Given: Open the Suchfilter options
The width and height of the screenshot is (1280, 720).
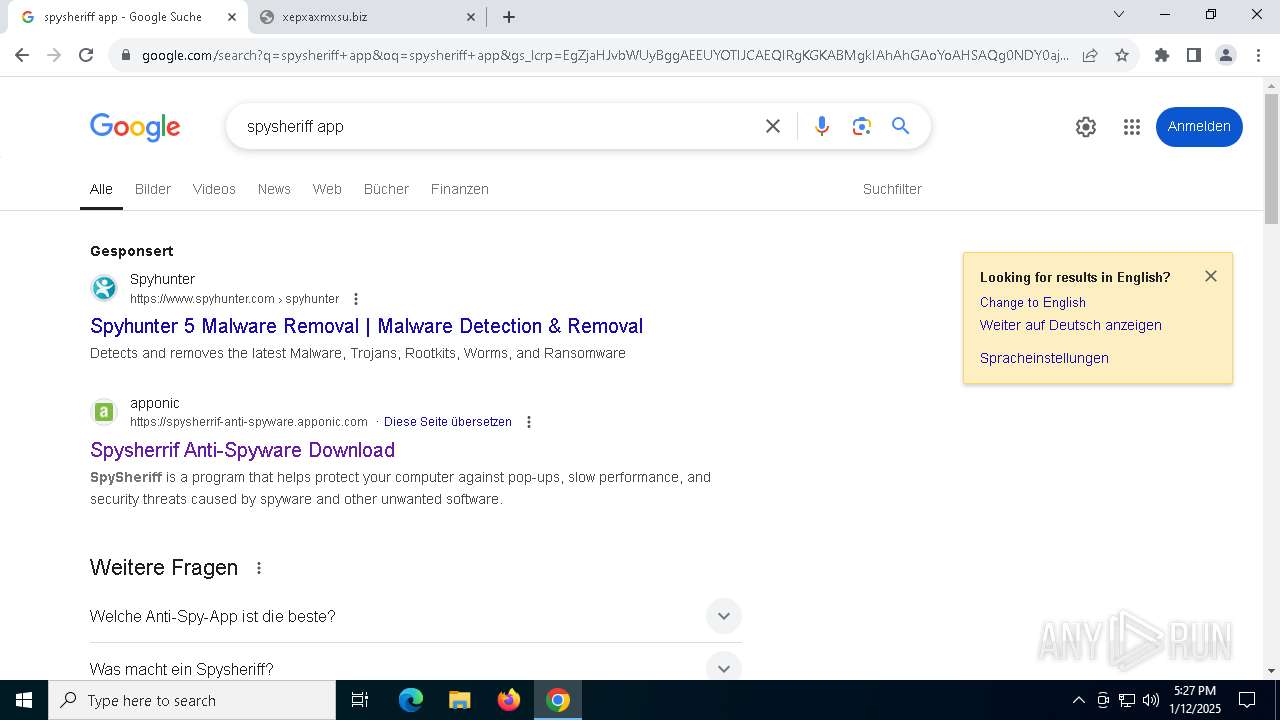Looking at the screenshot, I should (x=892, y=189).
